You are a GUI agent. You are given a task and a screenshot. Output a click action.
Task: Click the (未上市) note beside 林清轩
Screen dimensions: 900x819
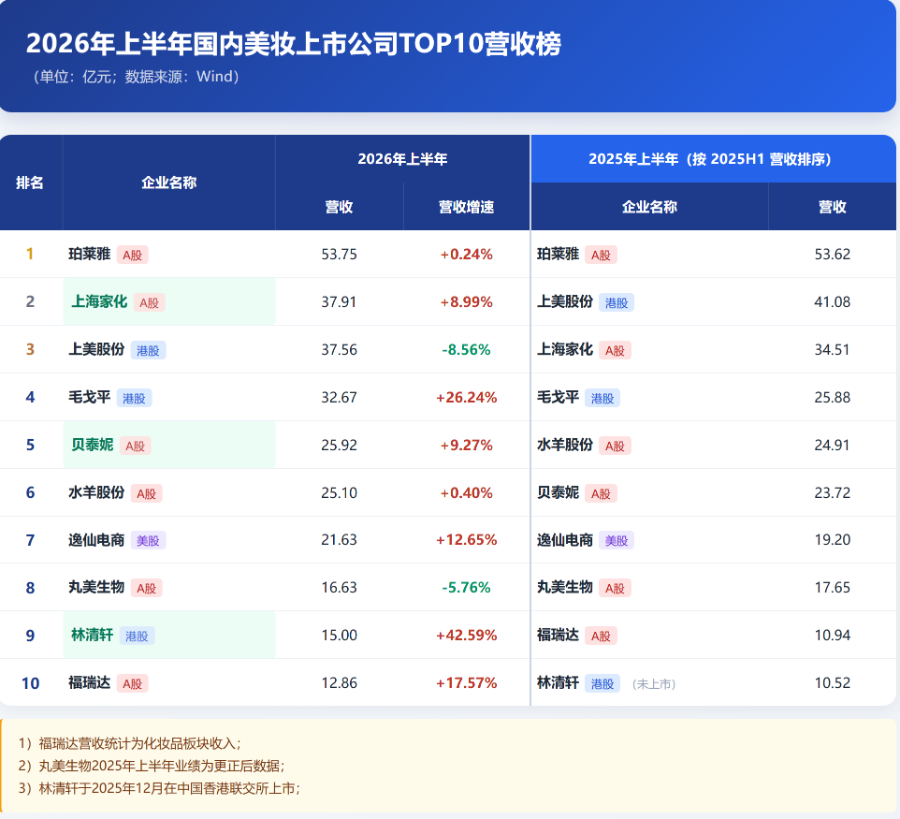[x=654, y=684]
